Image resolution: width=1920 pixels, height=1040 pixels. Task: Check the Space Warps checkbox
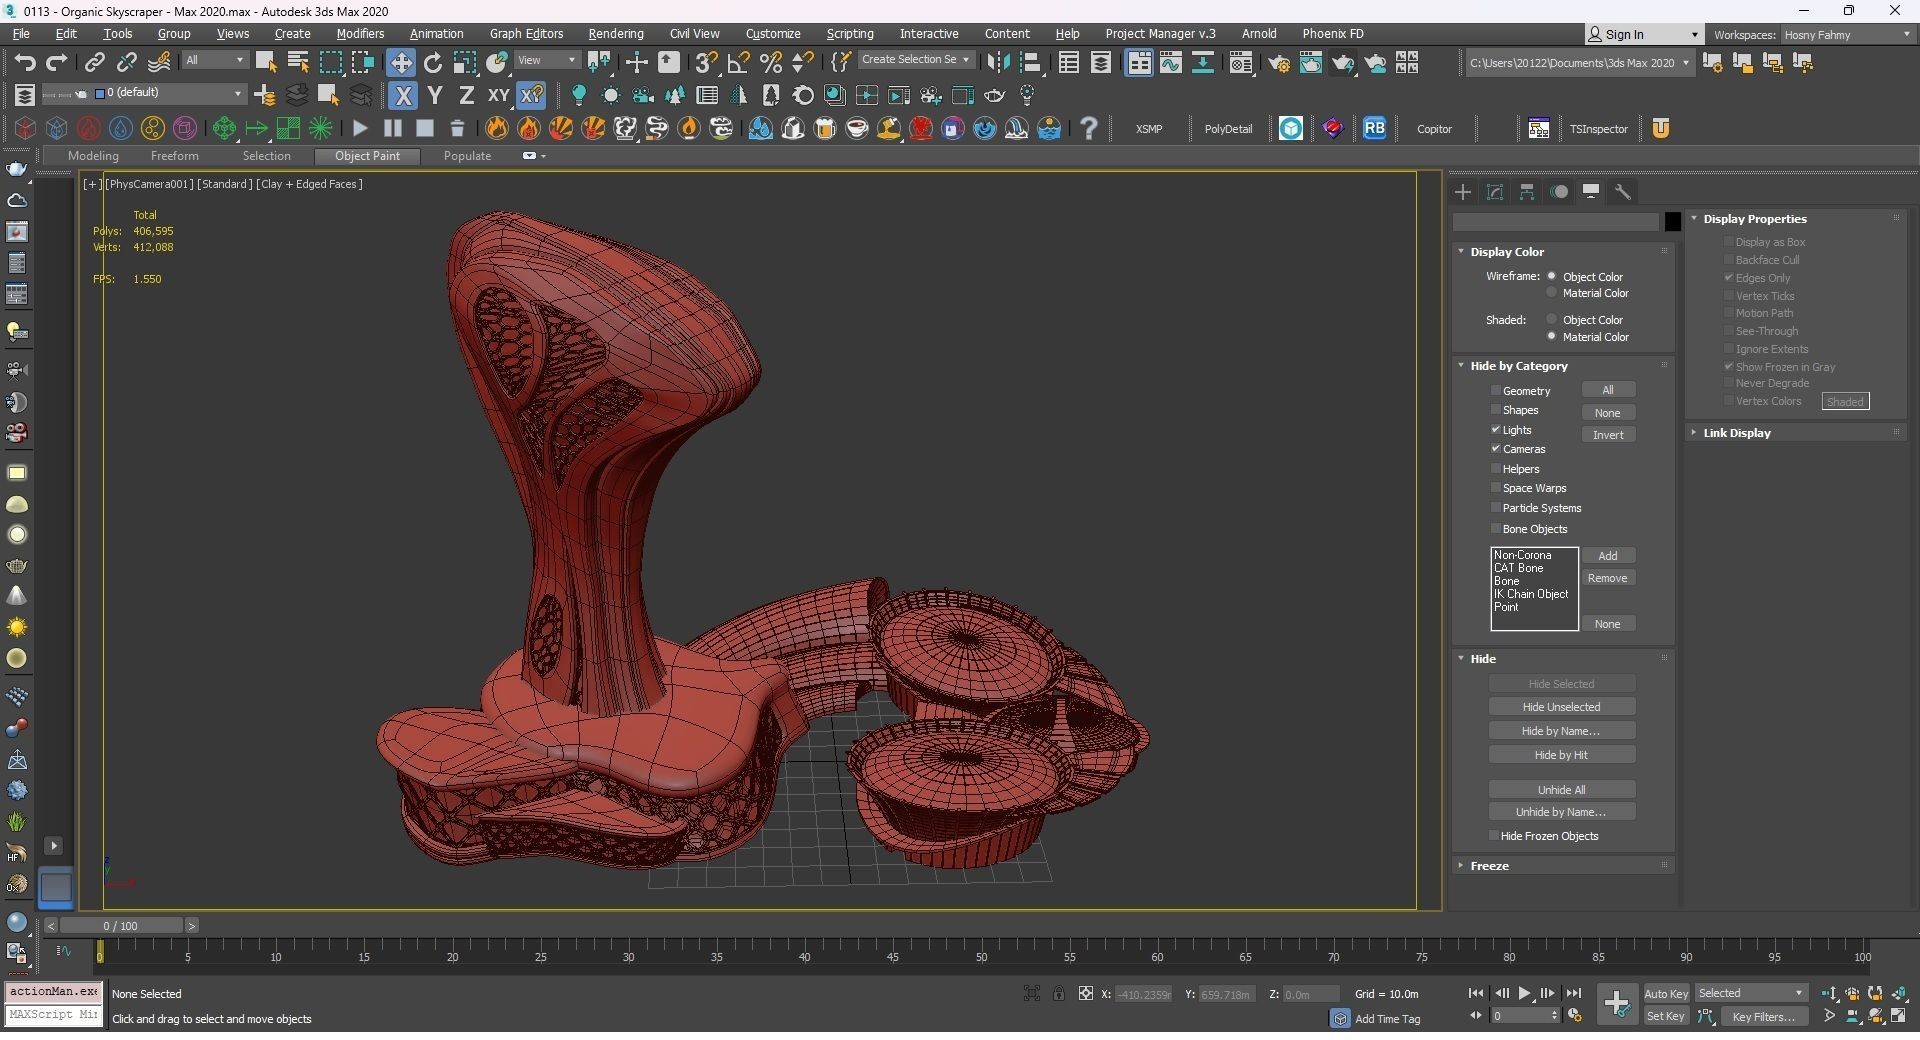[x=1496, y=488]
